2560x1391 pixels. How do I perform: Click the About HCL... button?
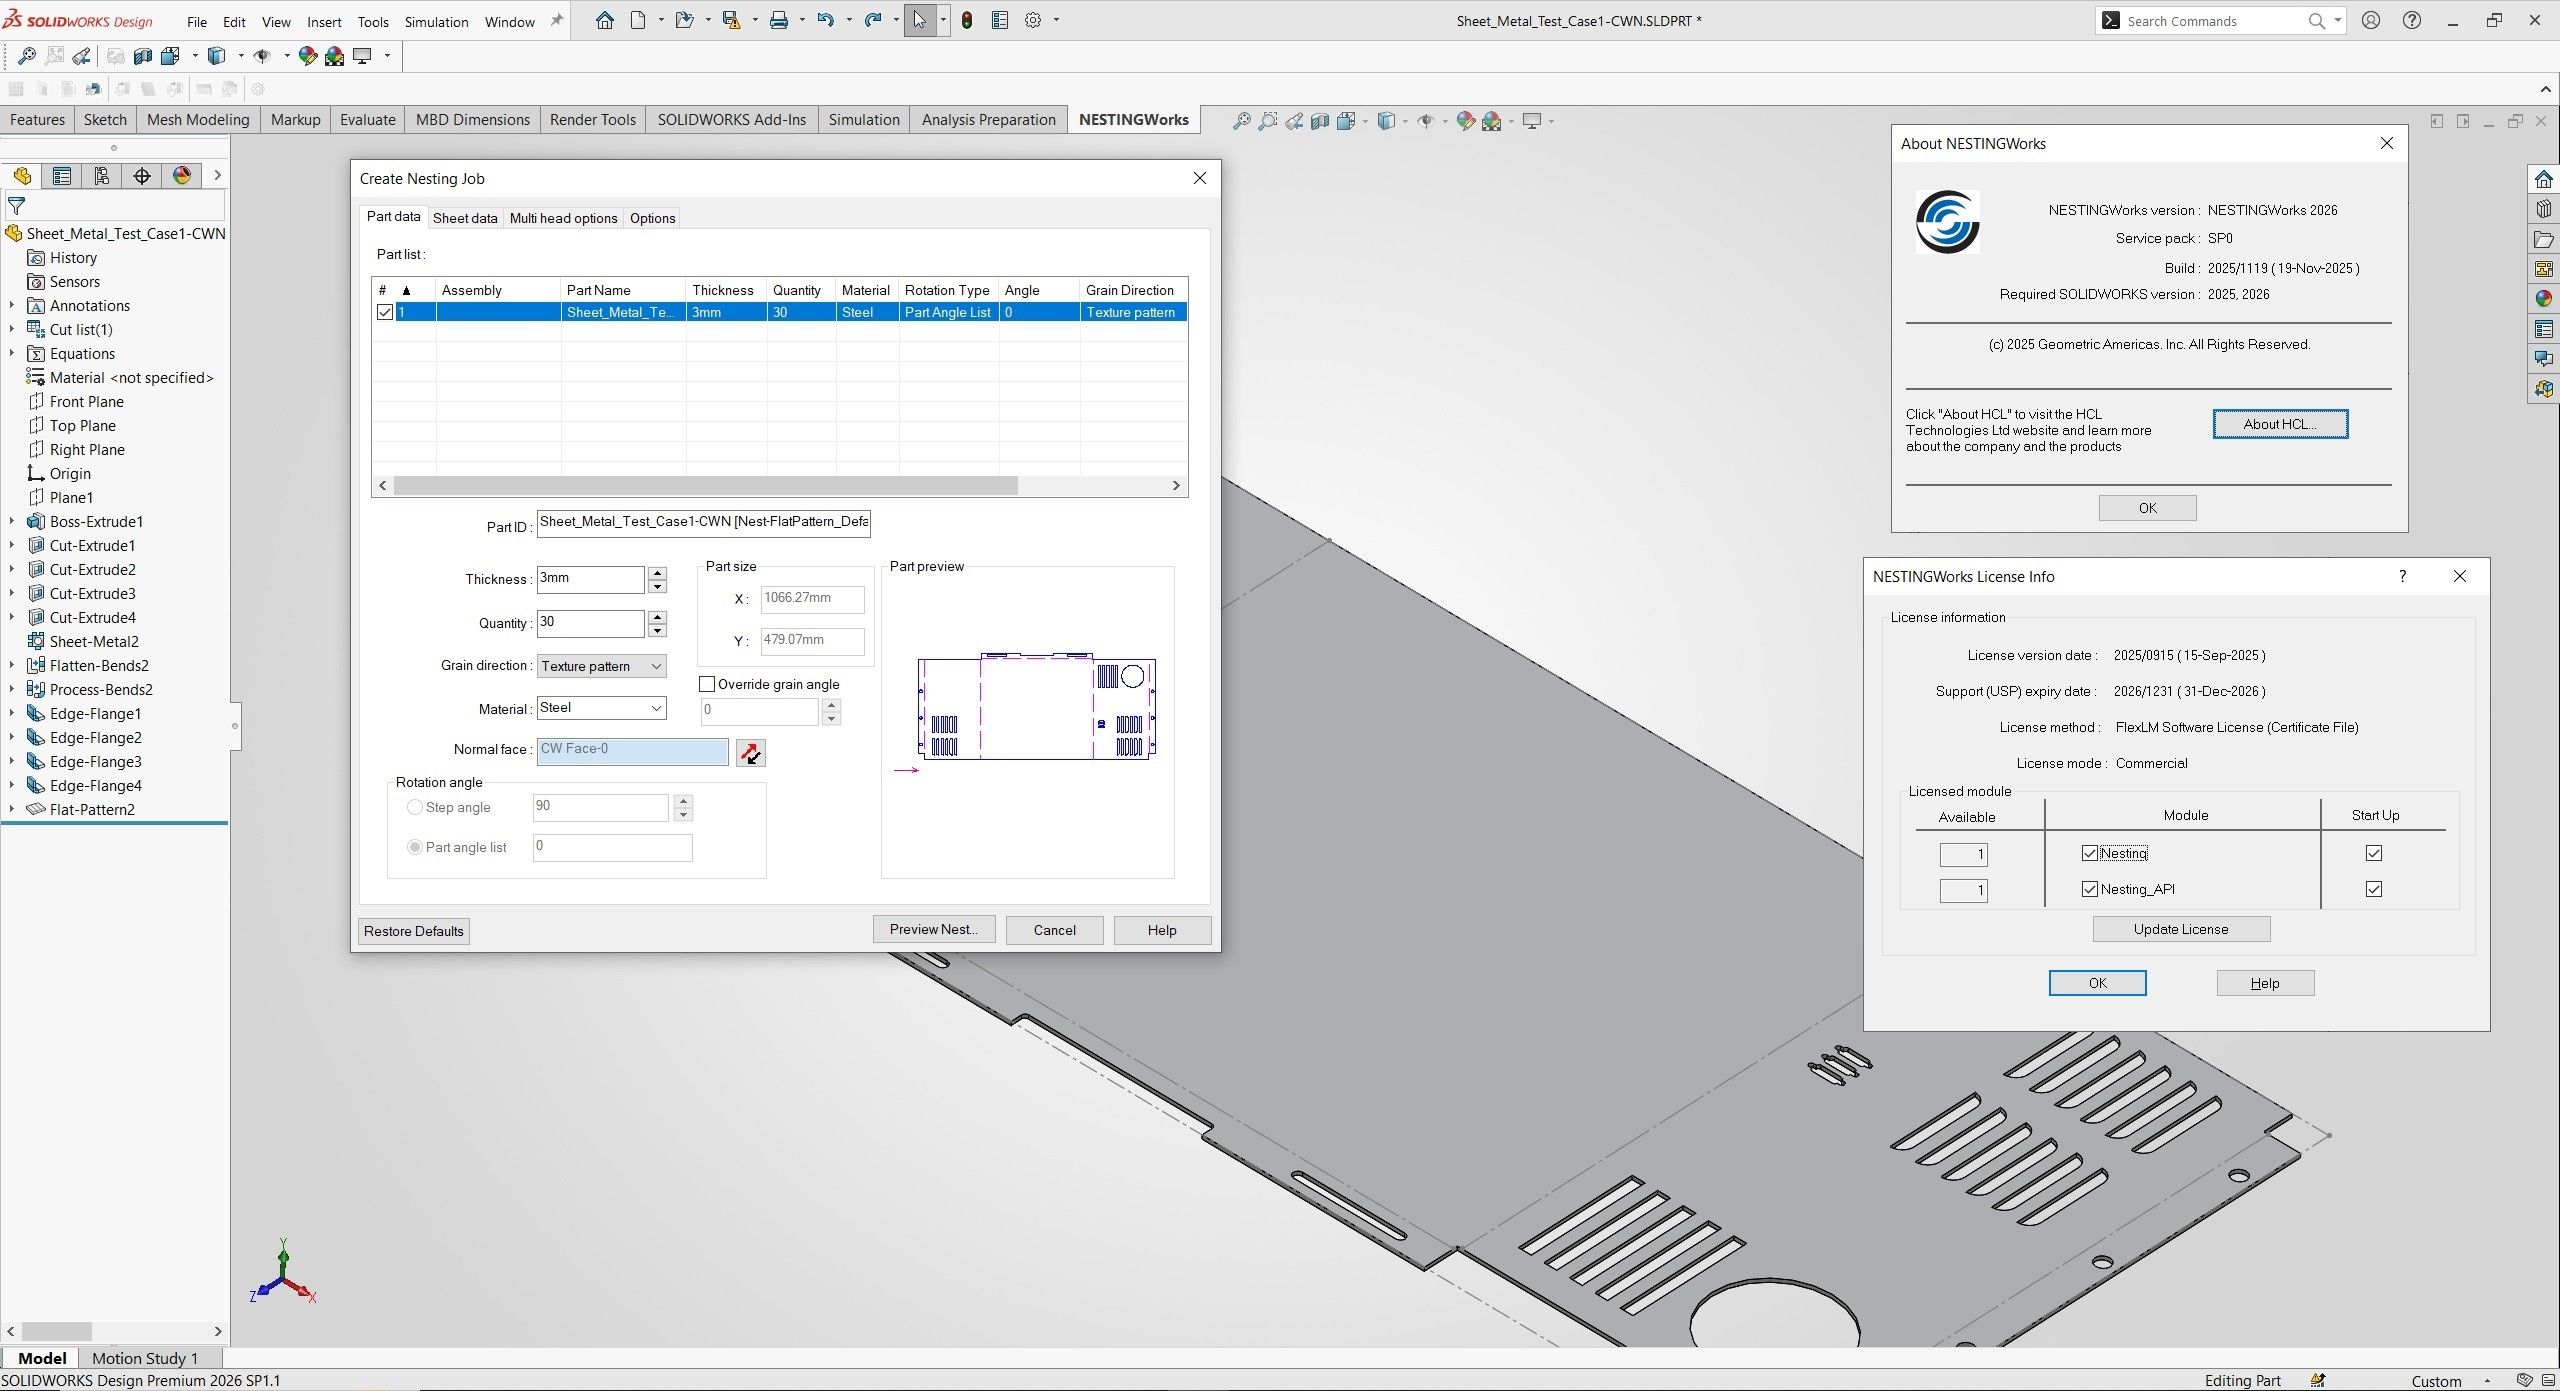tap(2280, 425)
